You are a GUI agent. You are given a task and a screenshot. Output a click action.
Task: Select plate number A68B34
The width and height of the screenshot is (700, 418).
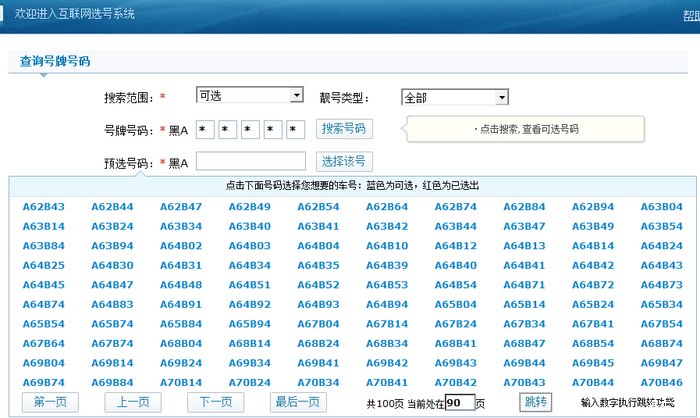coord(387,344)
